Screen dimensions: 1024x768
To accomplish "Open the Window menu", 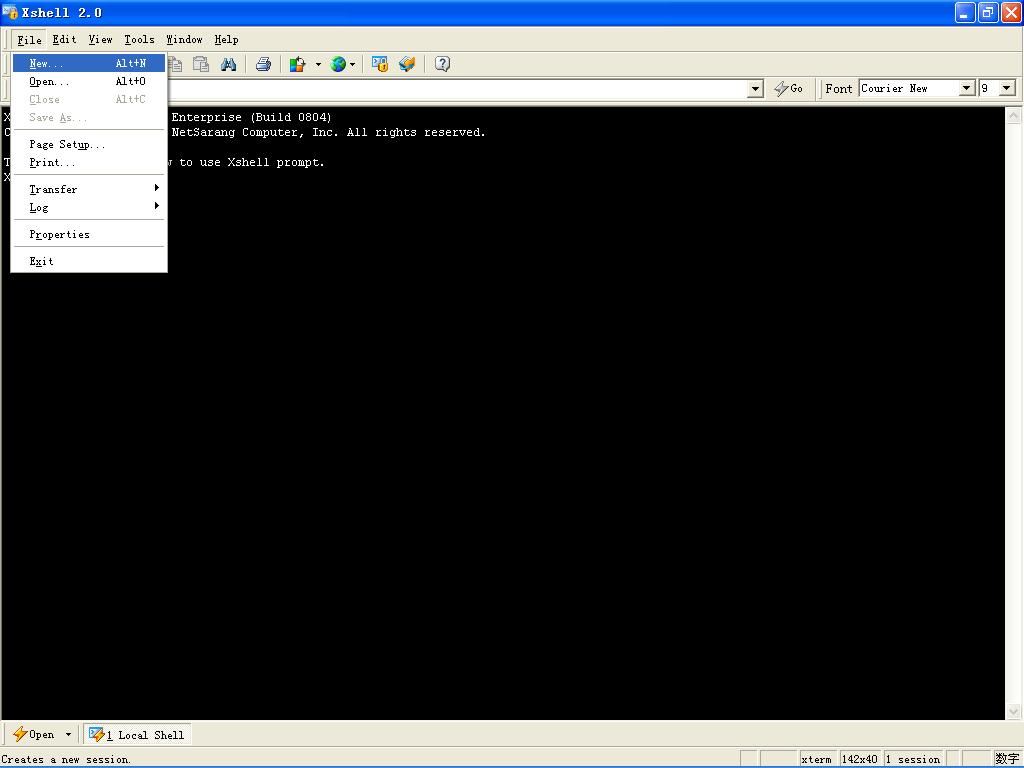I will pyautogui.click(x=184, y=39).
